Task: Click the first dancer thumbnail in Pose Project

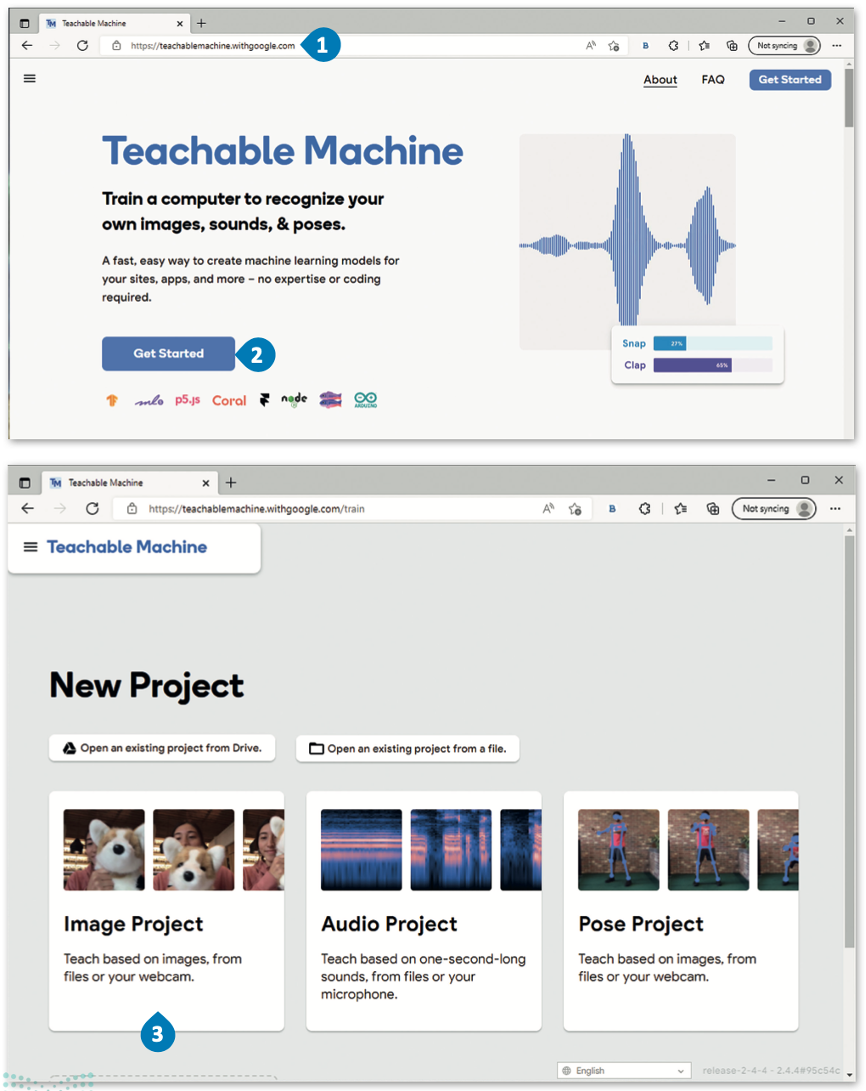Action: [618, 850]
